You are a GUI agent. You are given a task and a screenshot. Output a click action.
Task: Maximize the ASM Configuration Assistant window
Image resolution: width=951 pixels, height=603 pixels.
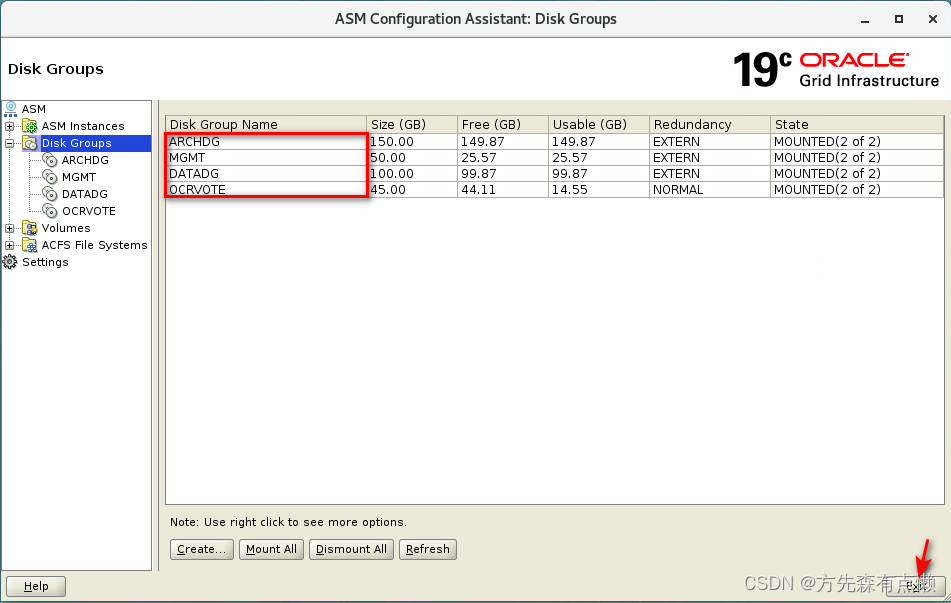pos(899,19)
